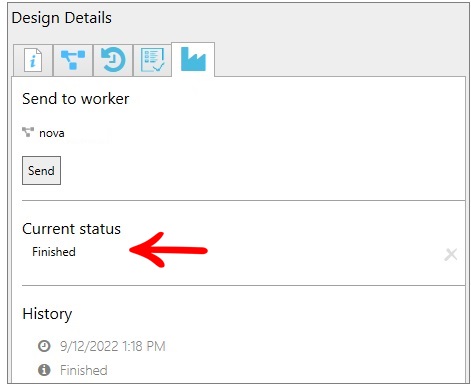The height and width of the screenshot is (389, 471).
Task: Click the red arrow annotation
Action: click(168, 250)
